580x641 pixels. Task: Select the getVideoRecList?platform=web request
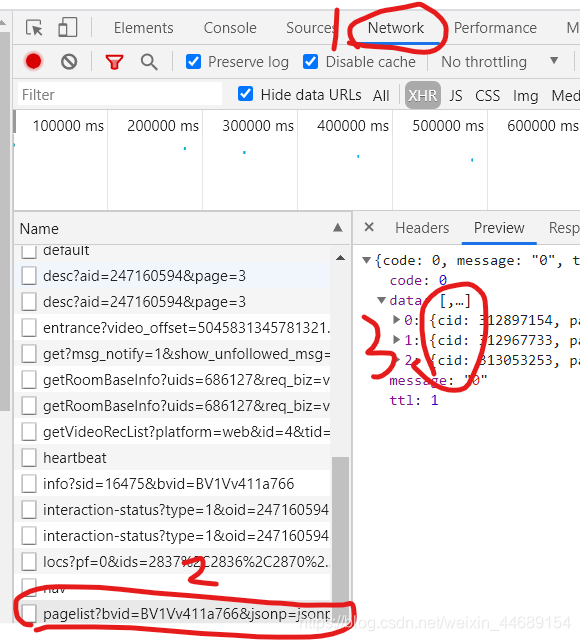coord(173,432)
